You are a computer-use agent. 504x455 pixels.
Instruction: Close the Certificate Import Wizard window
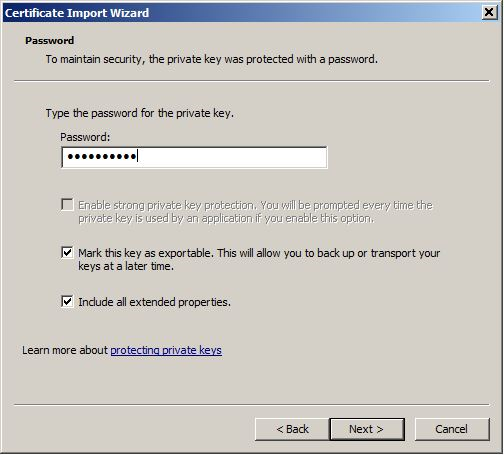click(489, 12)
